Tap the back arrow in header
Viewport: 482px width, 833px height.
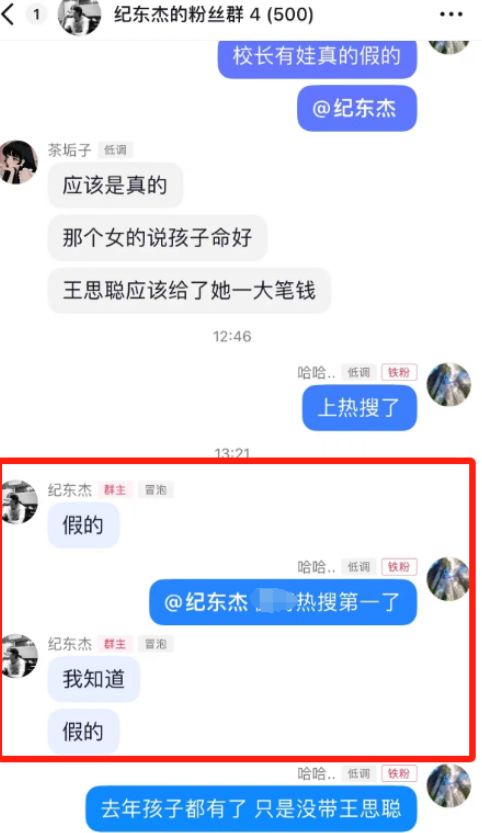(x=9, y=14)
